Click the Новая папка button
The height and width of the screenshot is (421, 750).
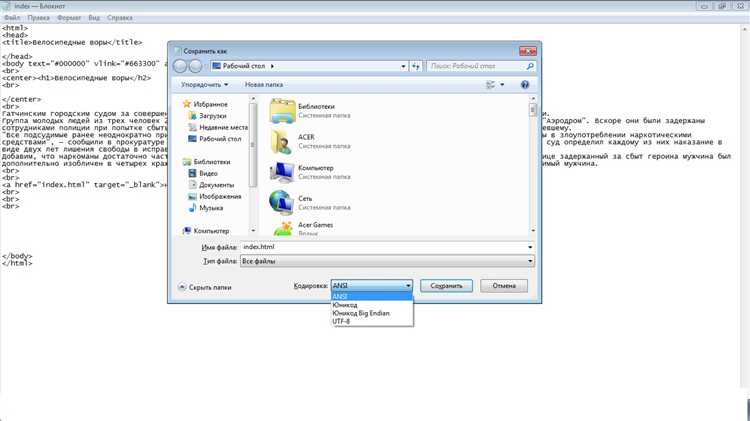pos(264,85)
